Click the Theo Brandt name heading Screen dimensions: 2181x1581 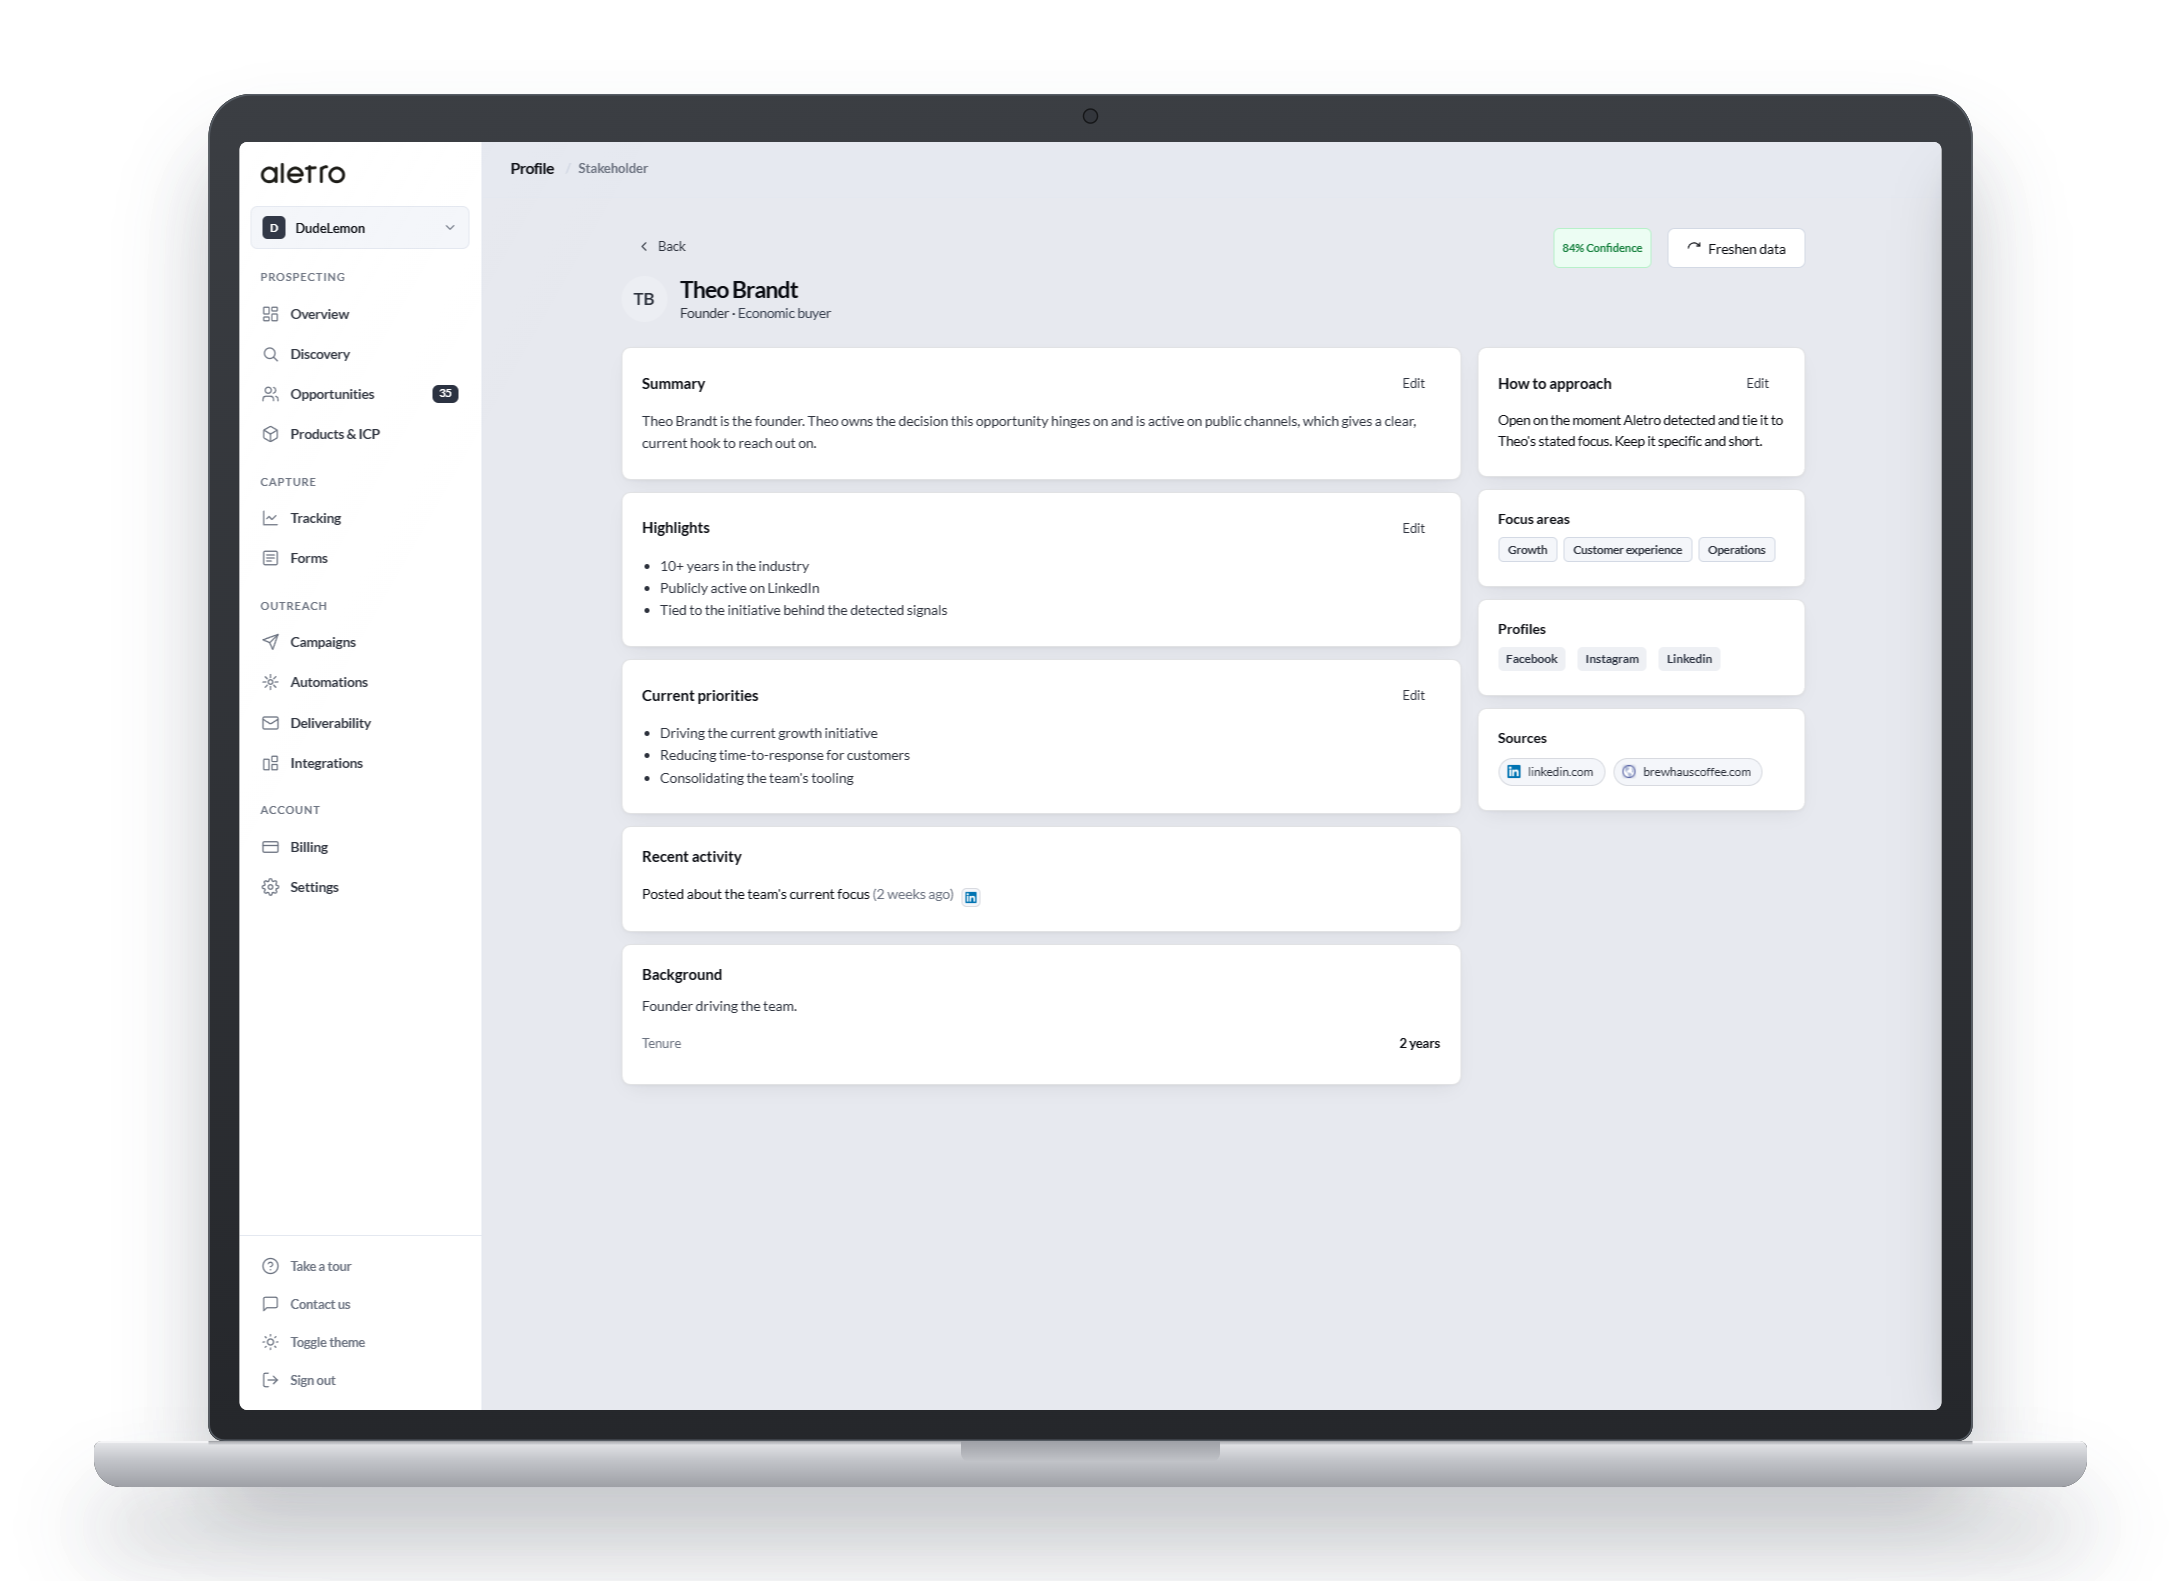click(x=739, y=290)
